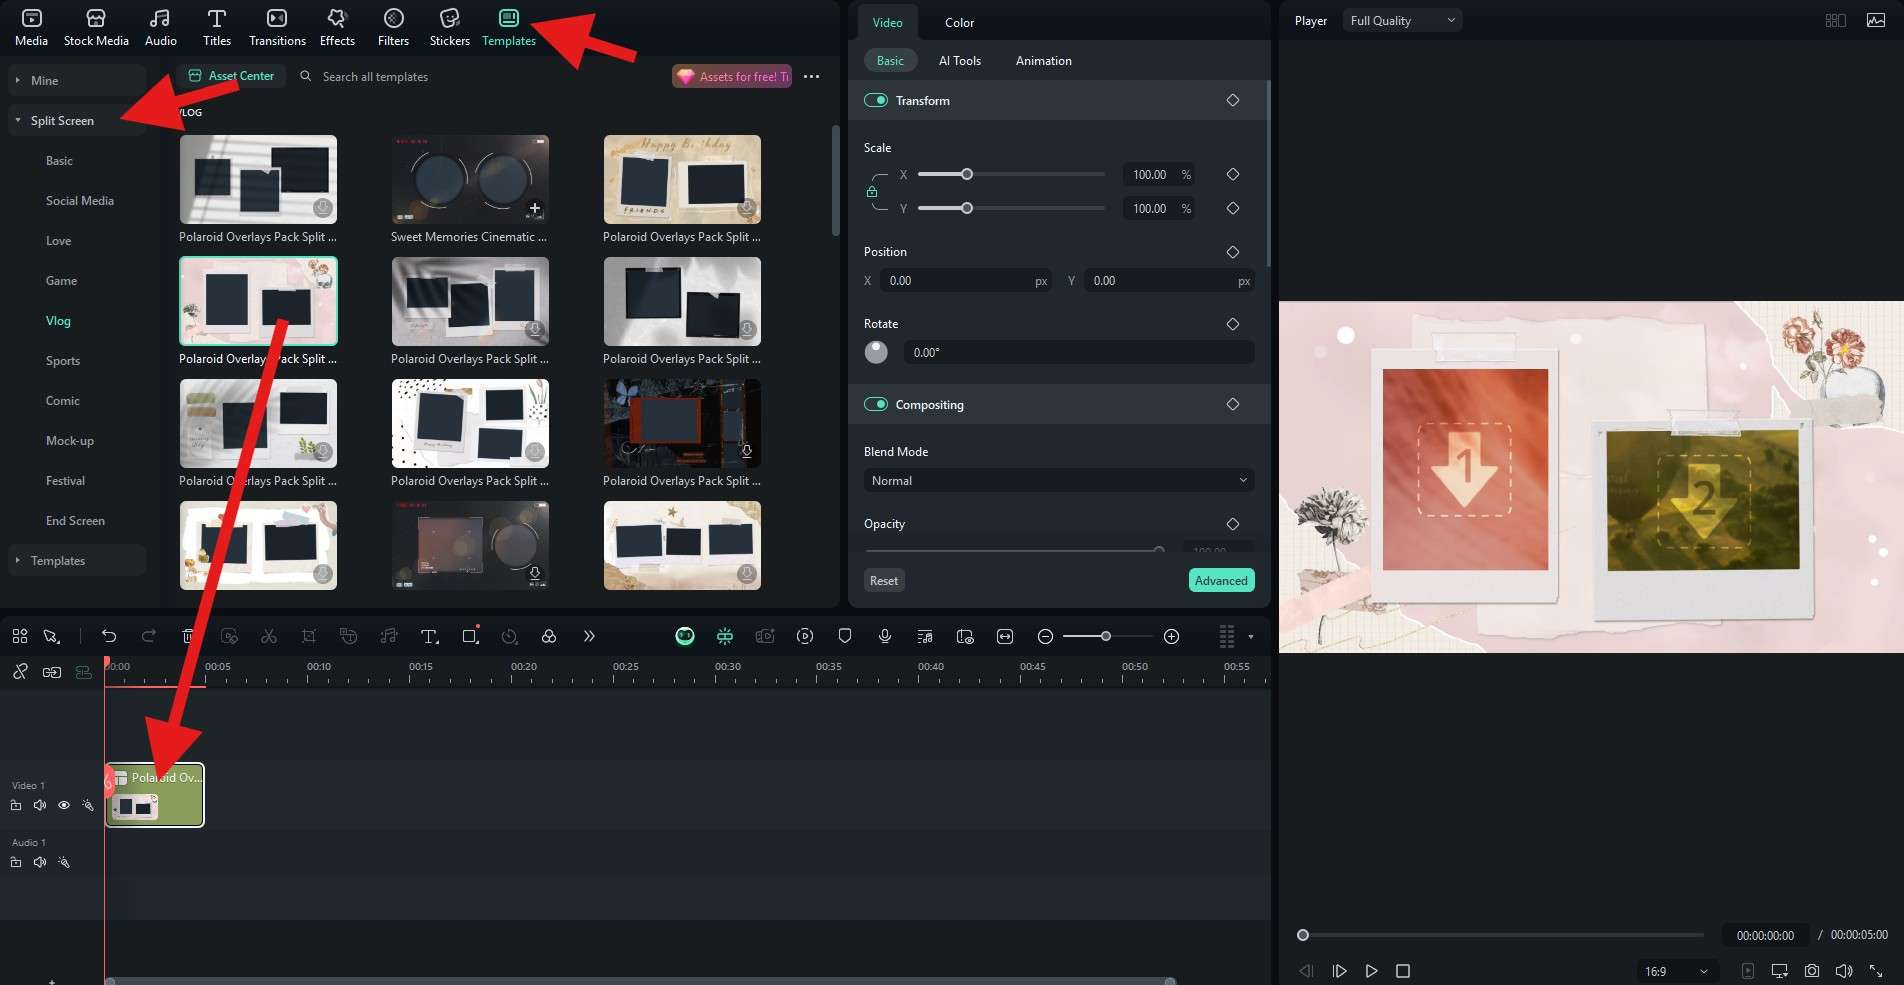Click the player volume speaker icon
This screenshot has width=1904, height=985.
coord(1844,970)
